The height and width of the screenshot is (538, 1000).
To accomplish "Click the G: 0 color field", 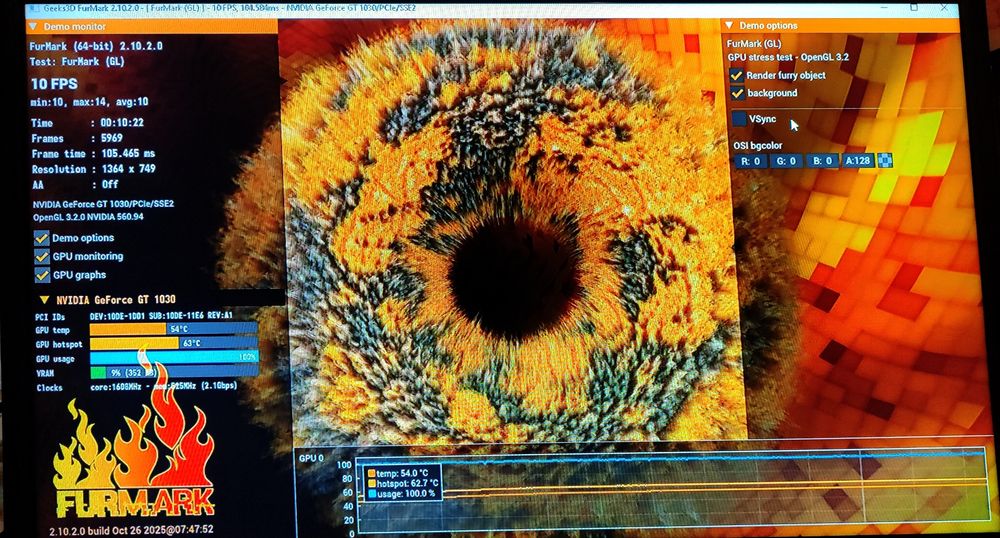I will pyautogui.click(x=786, y=161).
